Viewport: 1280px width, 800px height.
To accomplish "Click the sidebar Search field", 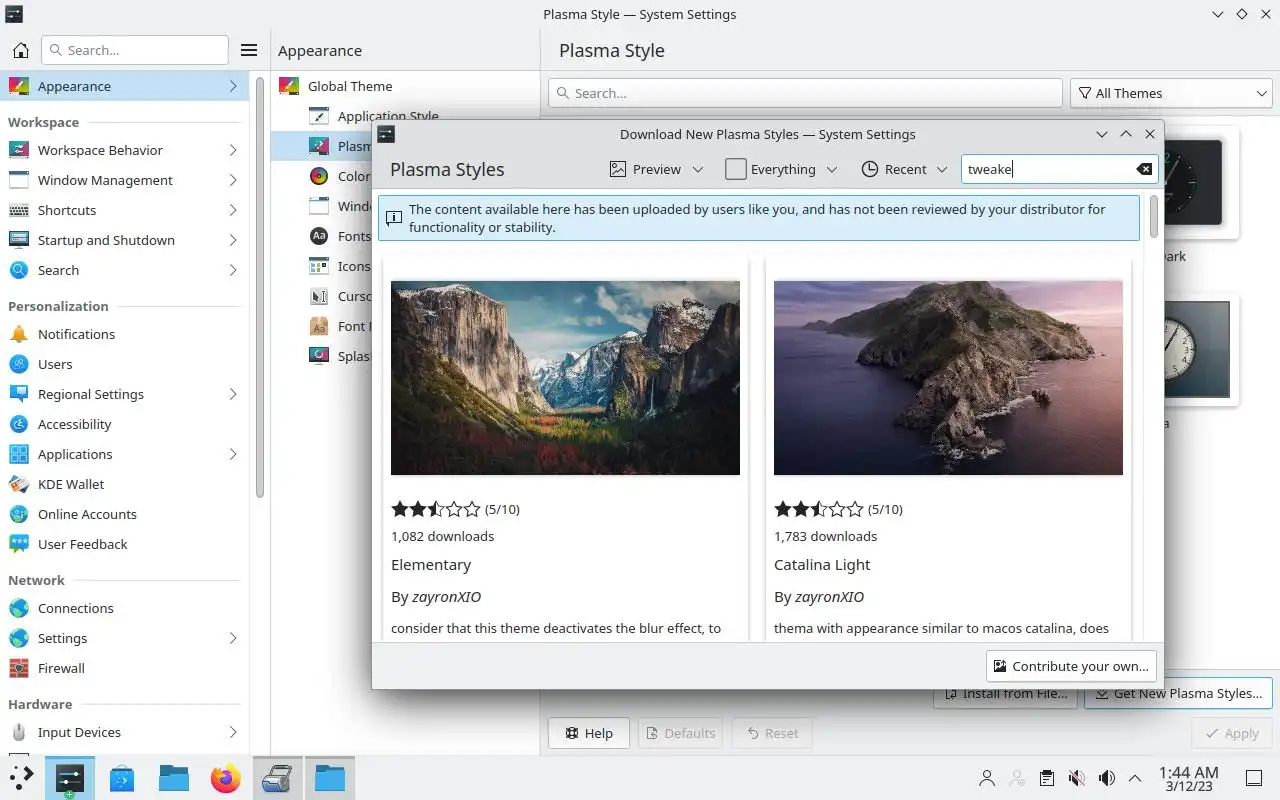I will [135, 50].
